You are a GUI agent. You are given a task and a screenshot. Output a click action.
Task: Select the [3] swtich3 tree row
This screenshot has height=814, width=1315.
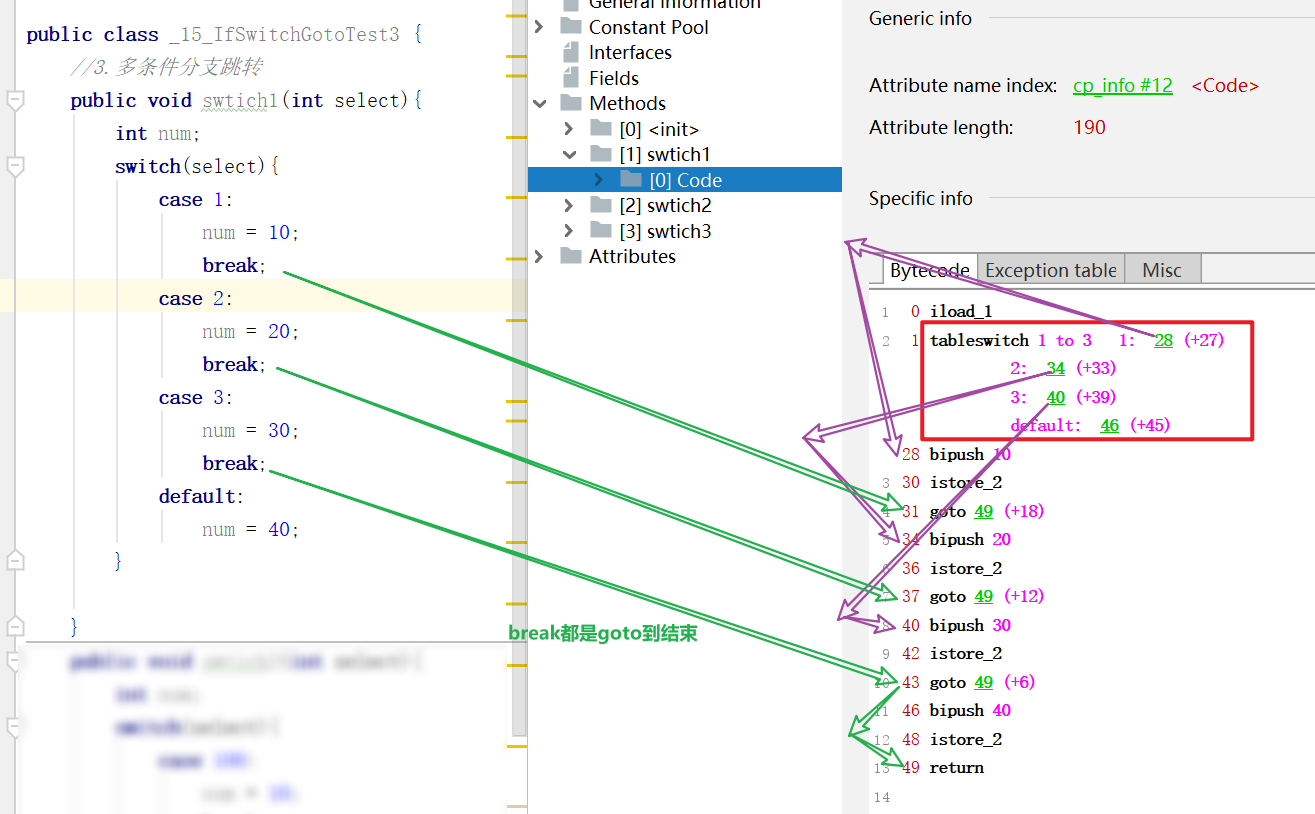[x=685, y=231]
